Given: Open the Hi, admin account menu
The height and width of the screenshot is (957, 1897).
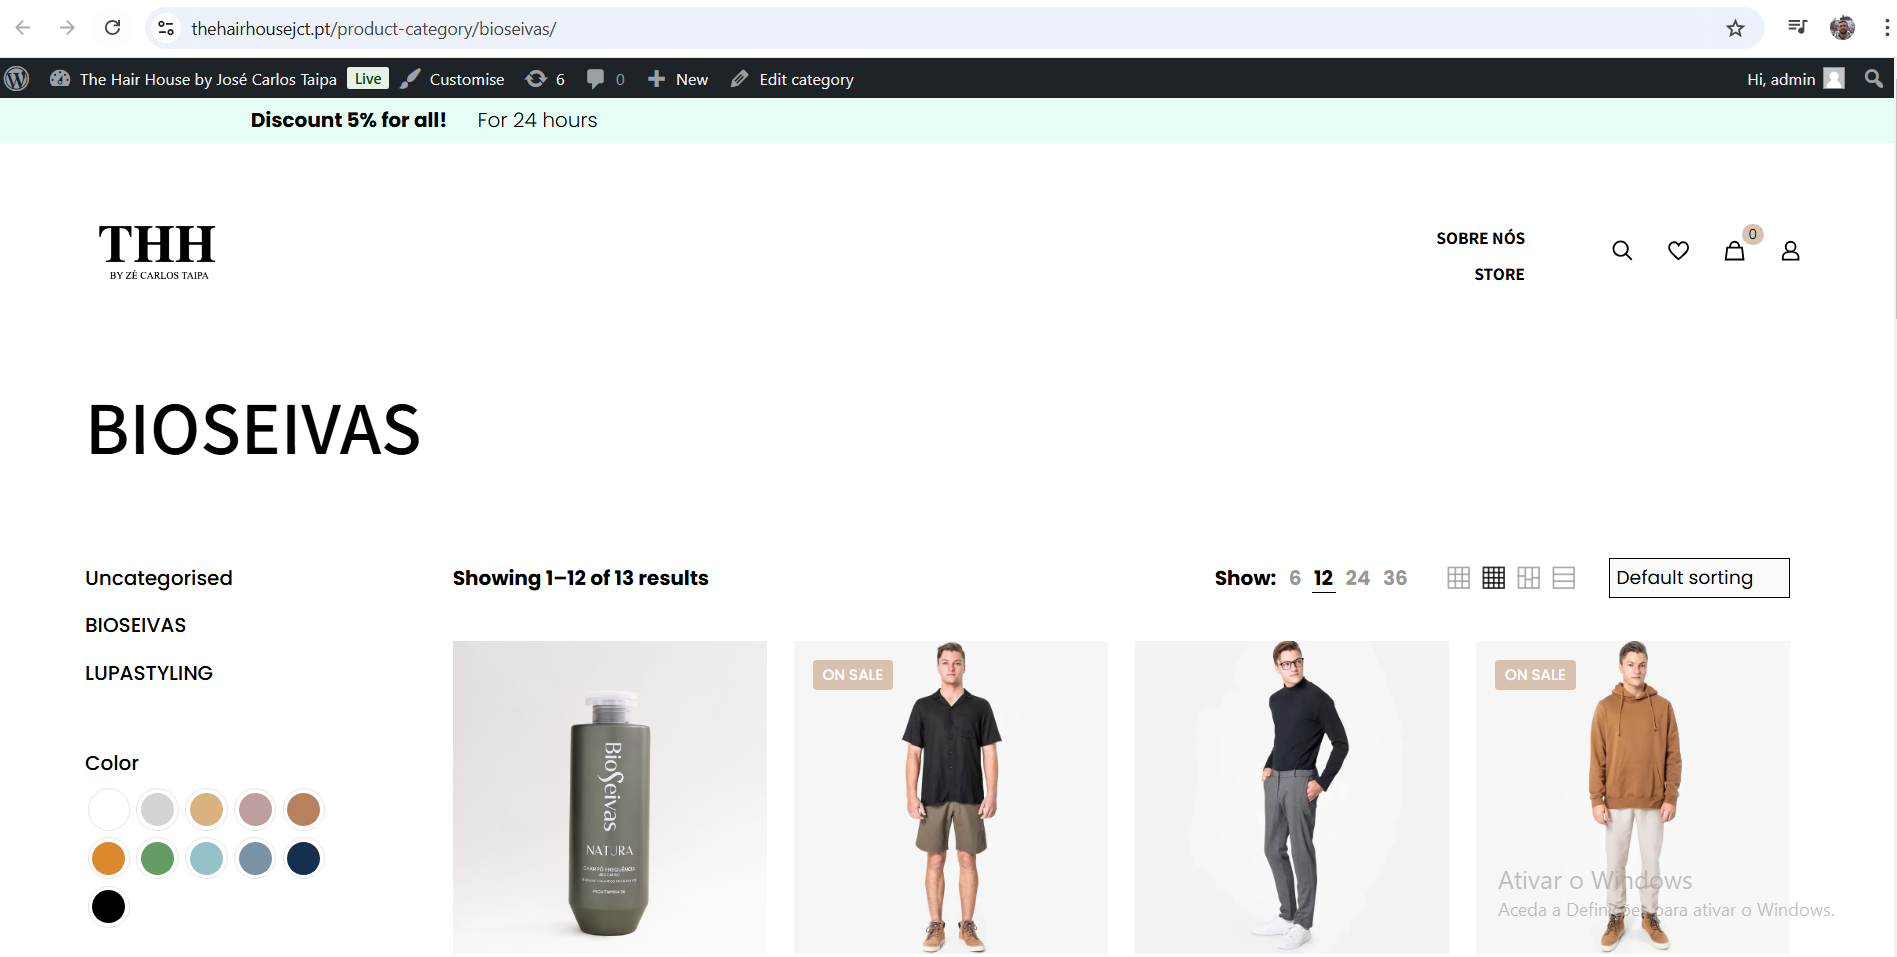Looking at the screenshot, I should point(1794,79).
